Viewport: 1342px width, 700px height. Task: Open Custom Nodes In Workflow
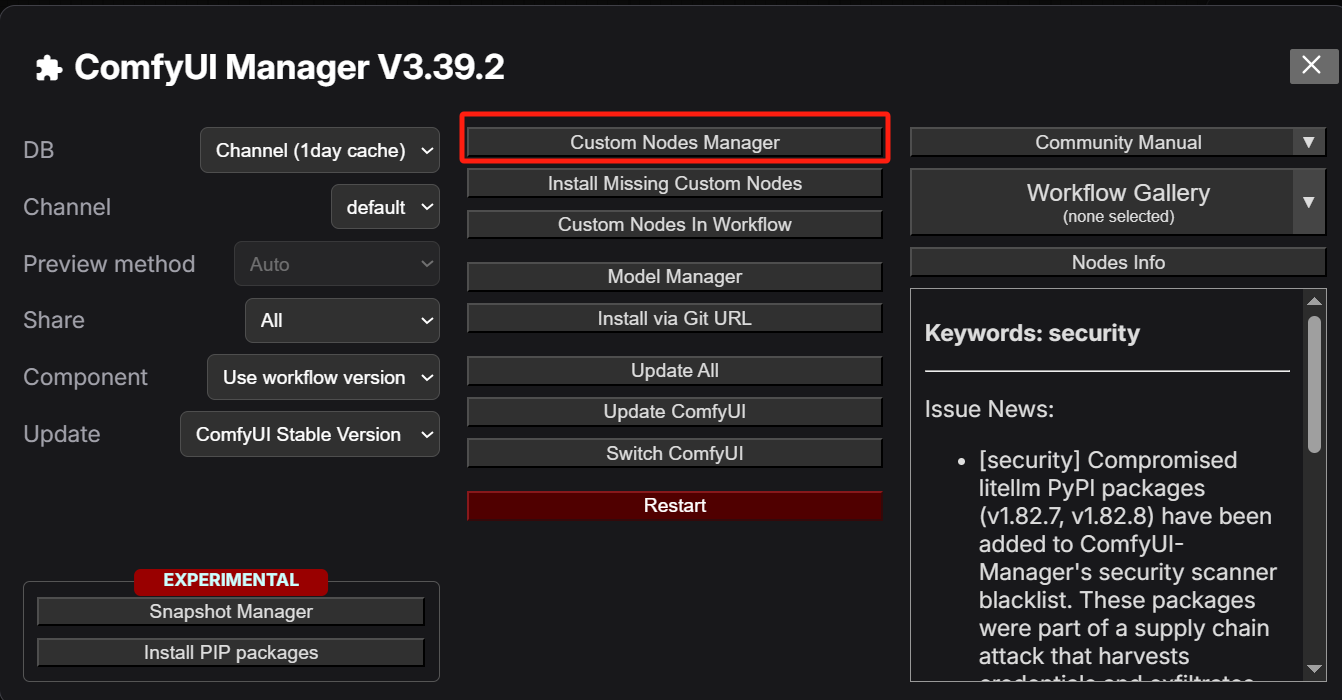pos(675,225)
